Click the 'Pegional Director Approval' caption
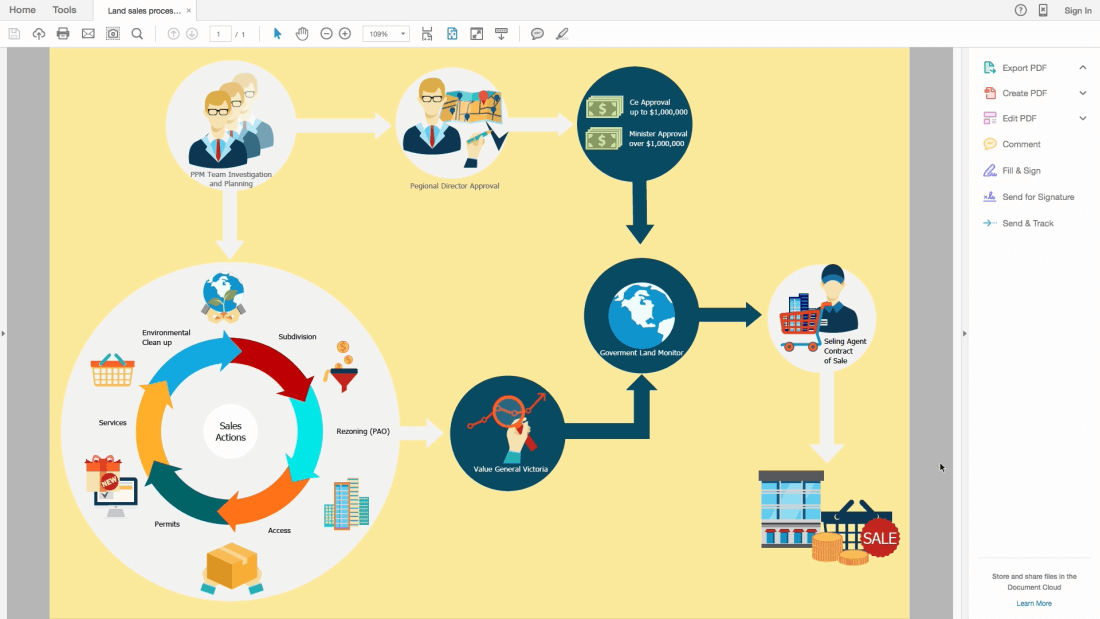Image resolution: width=1100 pixels, height=619 pixels. point(455,186)
